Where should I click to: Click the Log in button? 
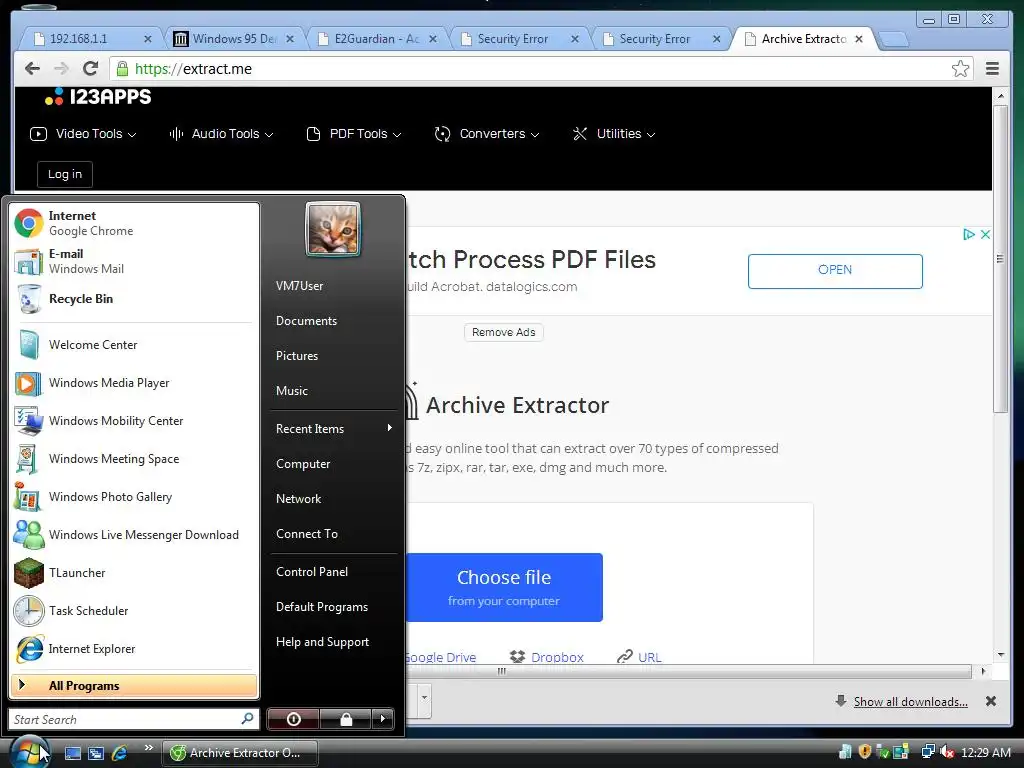65,174
